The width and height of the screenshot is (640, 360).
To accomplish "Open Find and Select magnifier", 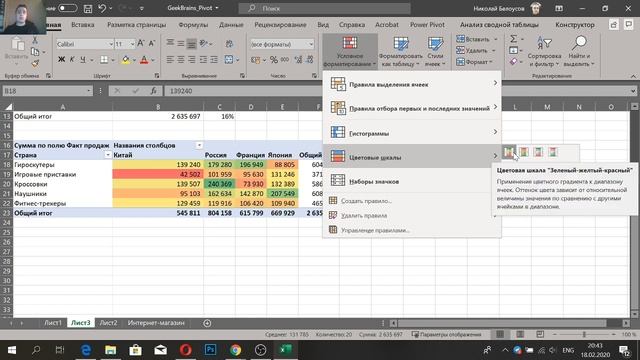I will click(579, 42).
